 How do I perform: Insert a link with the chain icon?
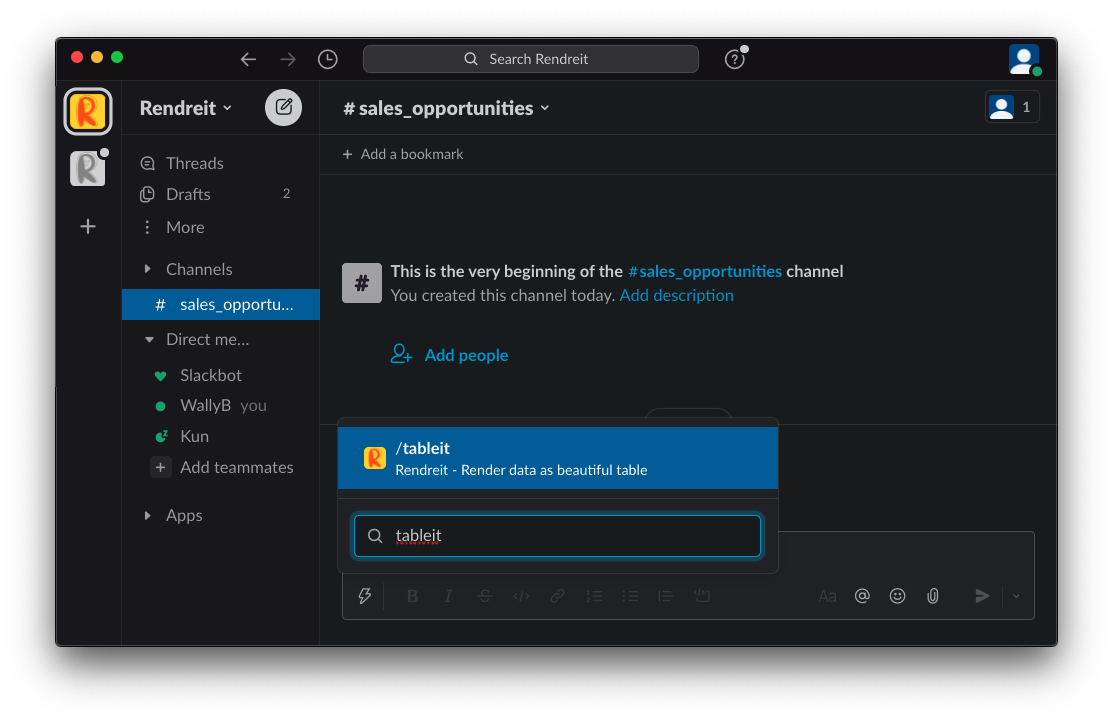pos(557,596)
